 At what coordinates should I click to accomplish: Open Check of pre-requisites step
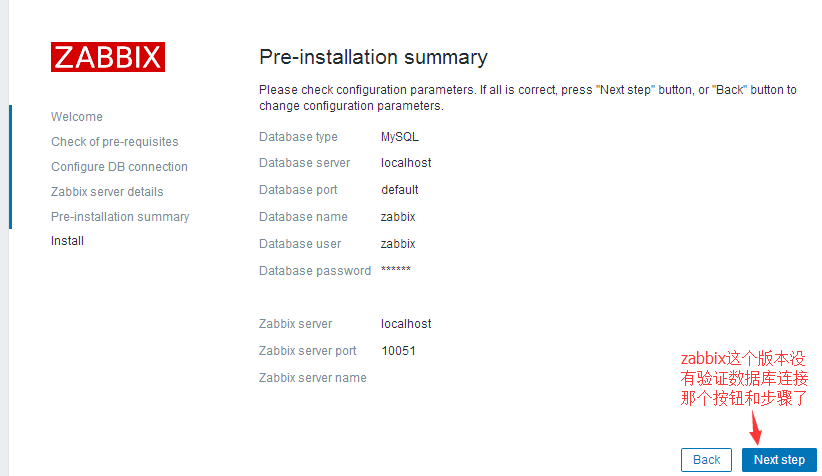coord(115,142)
